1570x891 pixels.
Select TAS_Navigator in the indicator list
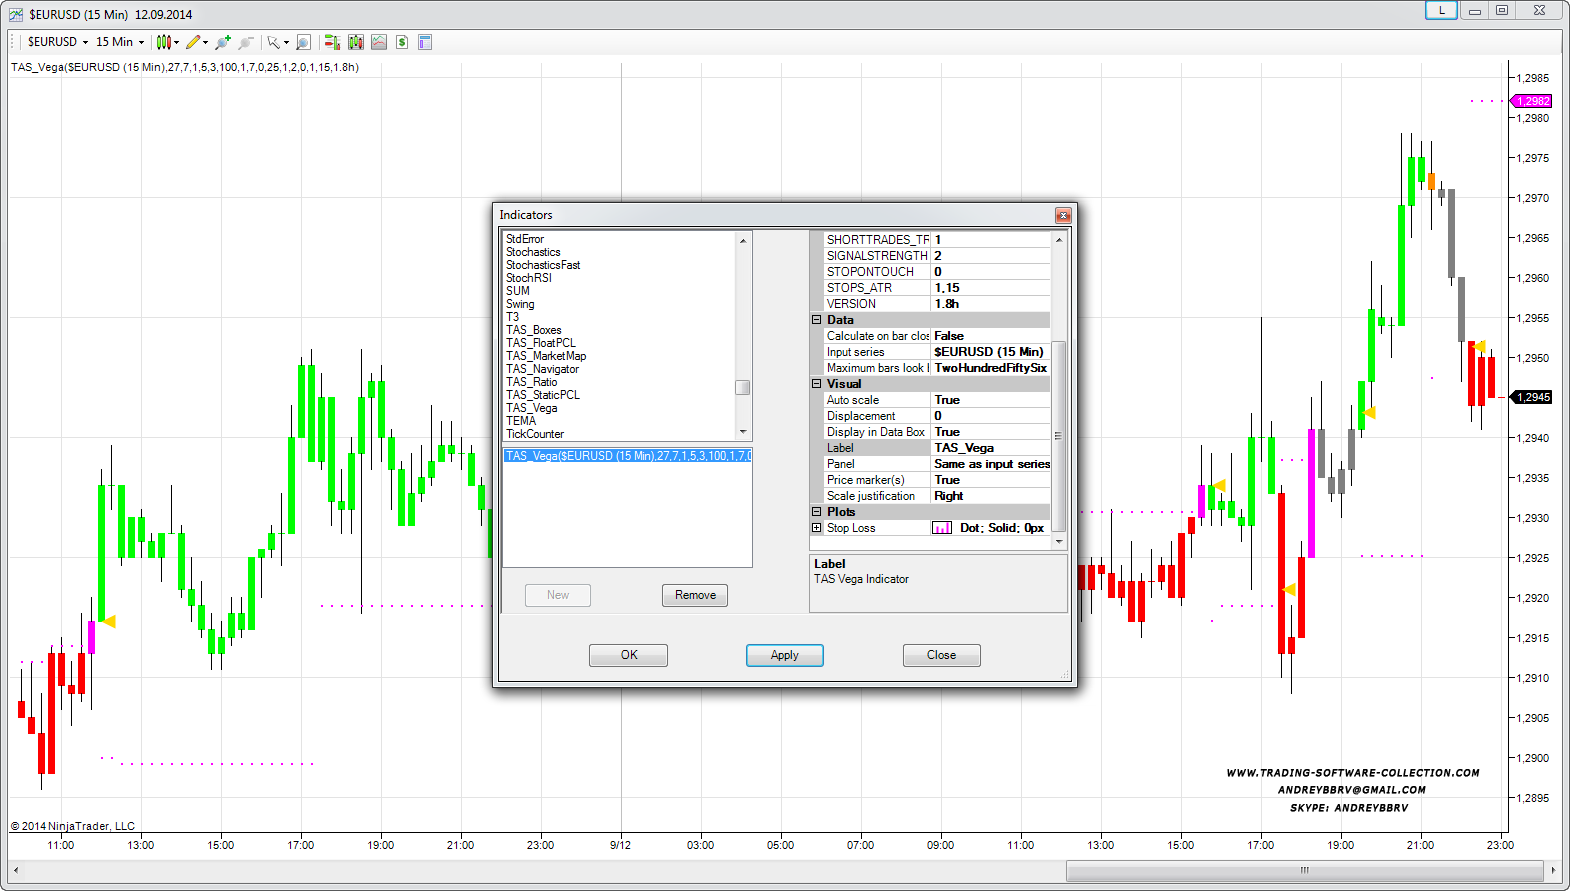[x=542, y=369]
